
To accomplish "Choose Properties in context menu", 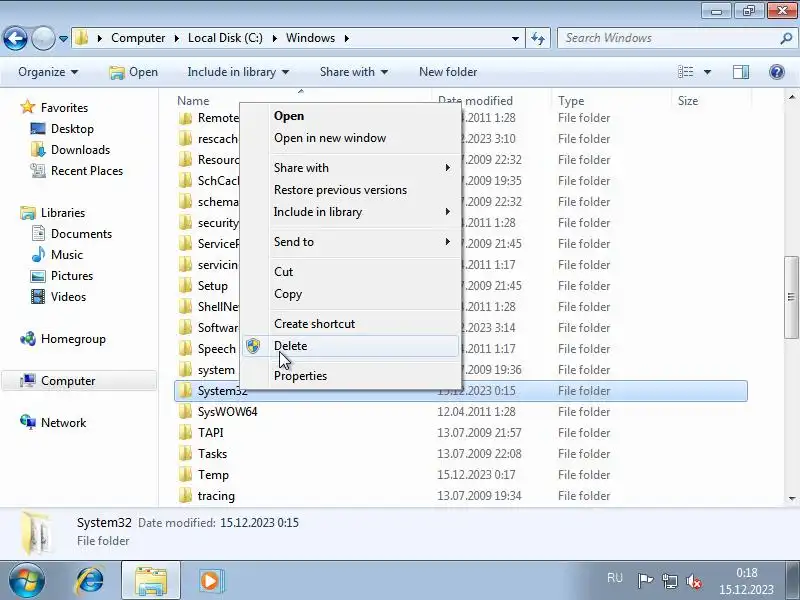I will point(351,376).
